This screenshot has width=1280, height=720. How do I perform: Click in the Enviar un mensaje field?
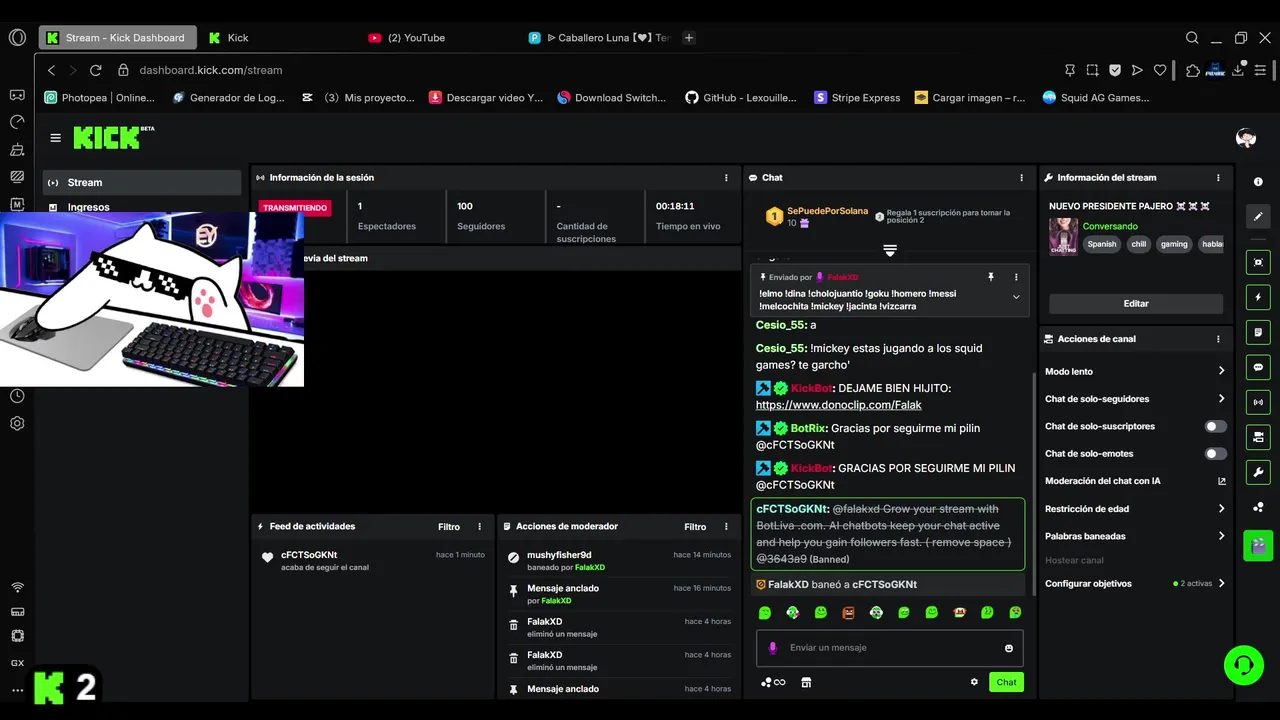click(x=890, y=648)
